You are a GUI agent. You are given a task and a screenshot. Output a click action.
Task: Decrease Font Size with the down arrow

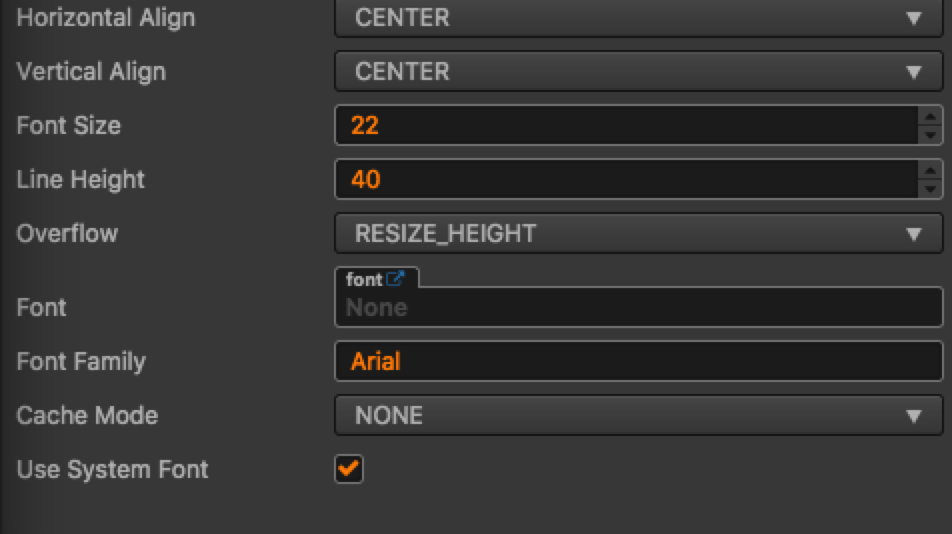930,135
